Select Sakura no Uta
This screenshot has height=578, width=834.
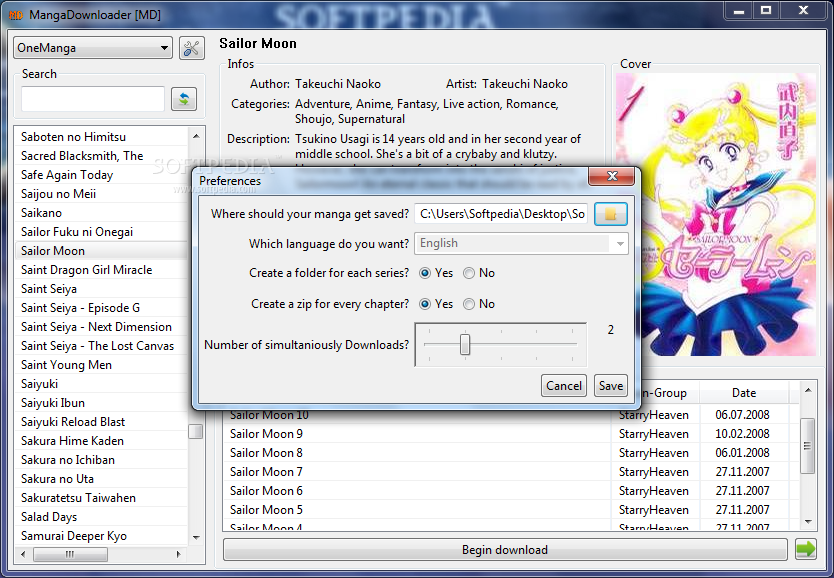[101, 479]
